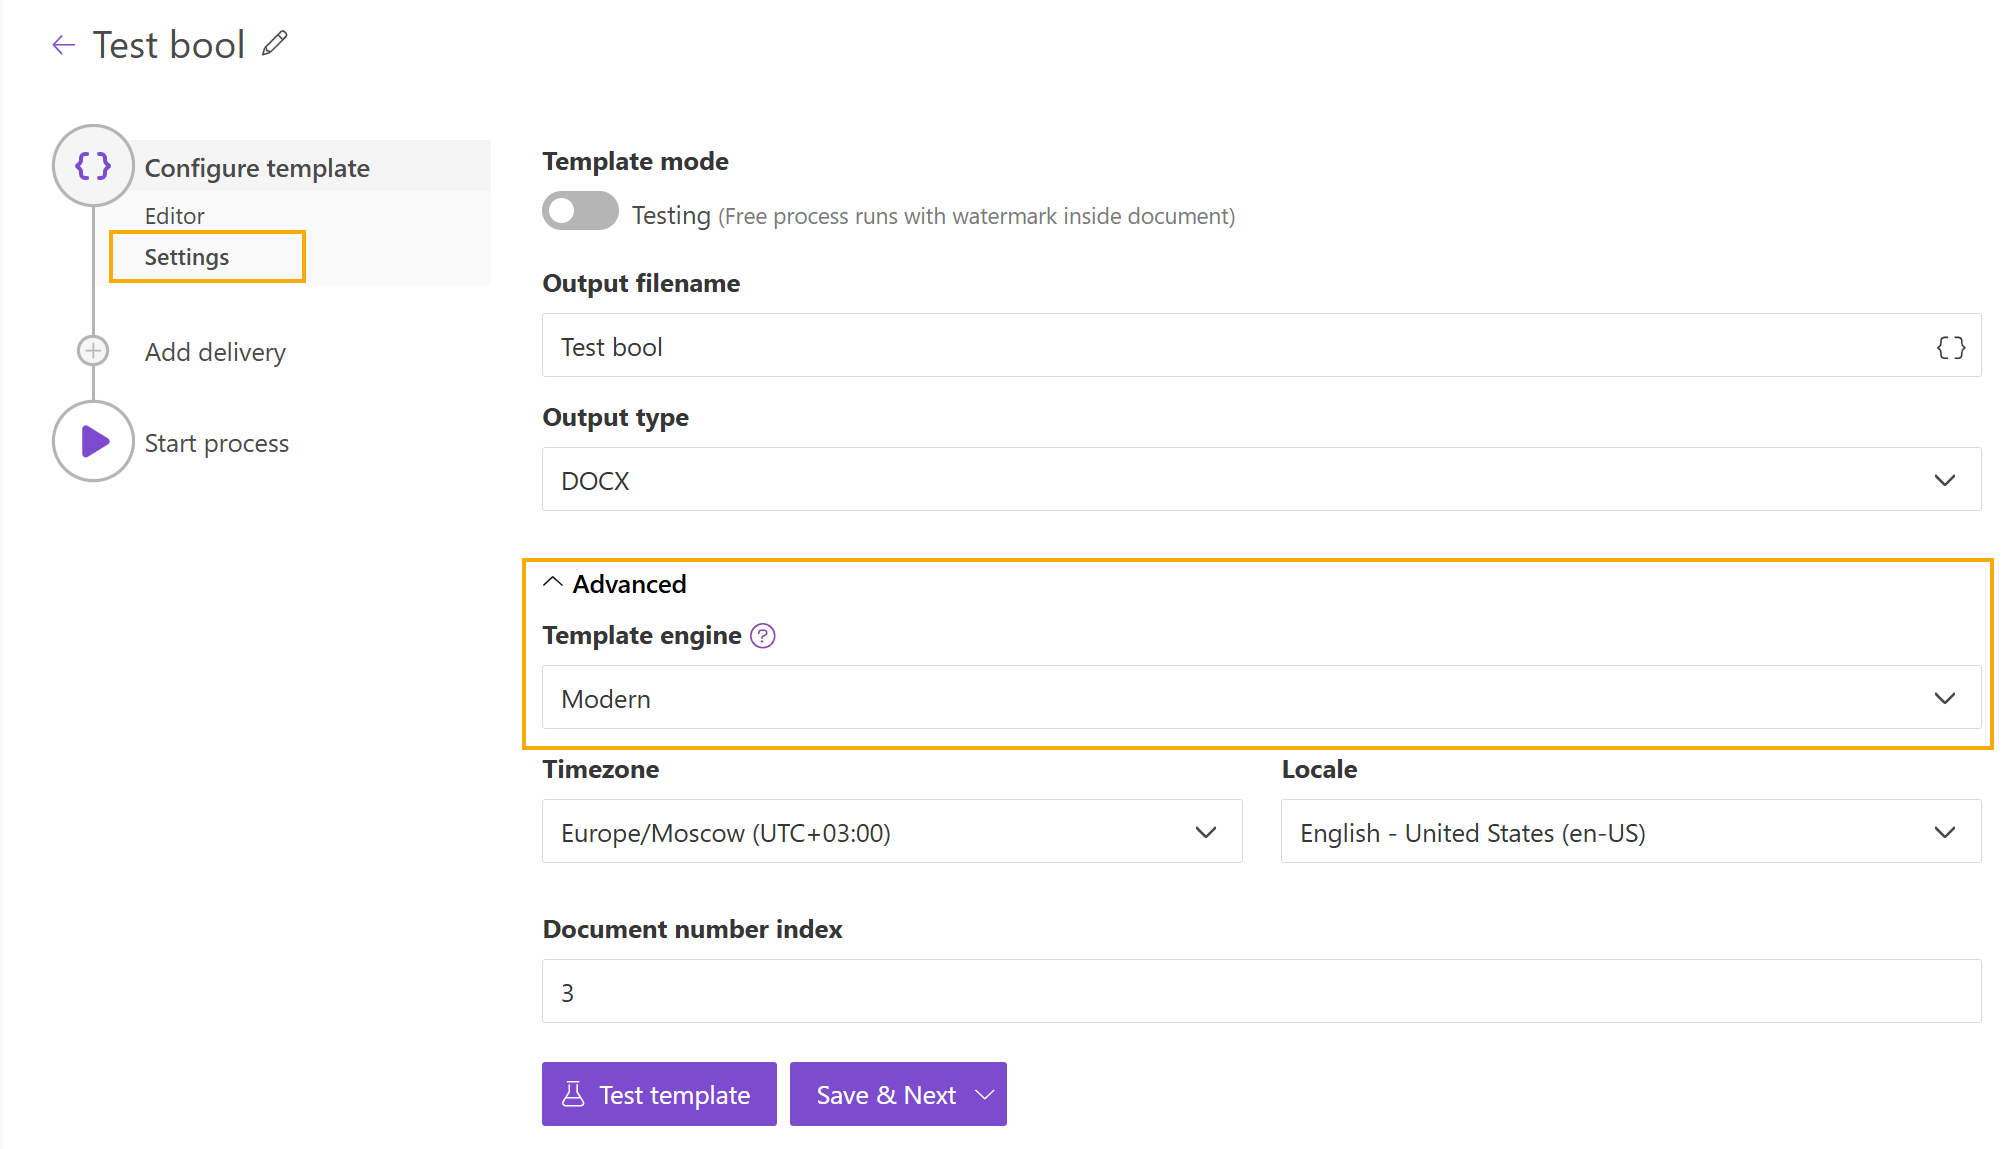2005x1149 pixels.
Task: Open the Template engine Modern dropdown
Action: click(1260, 698)
